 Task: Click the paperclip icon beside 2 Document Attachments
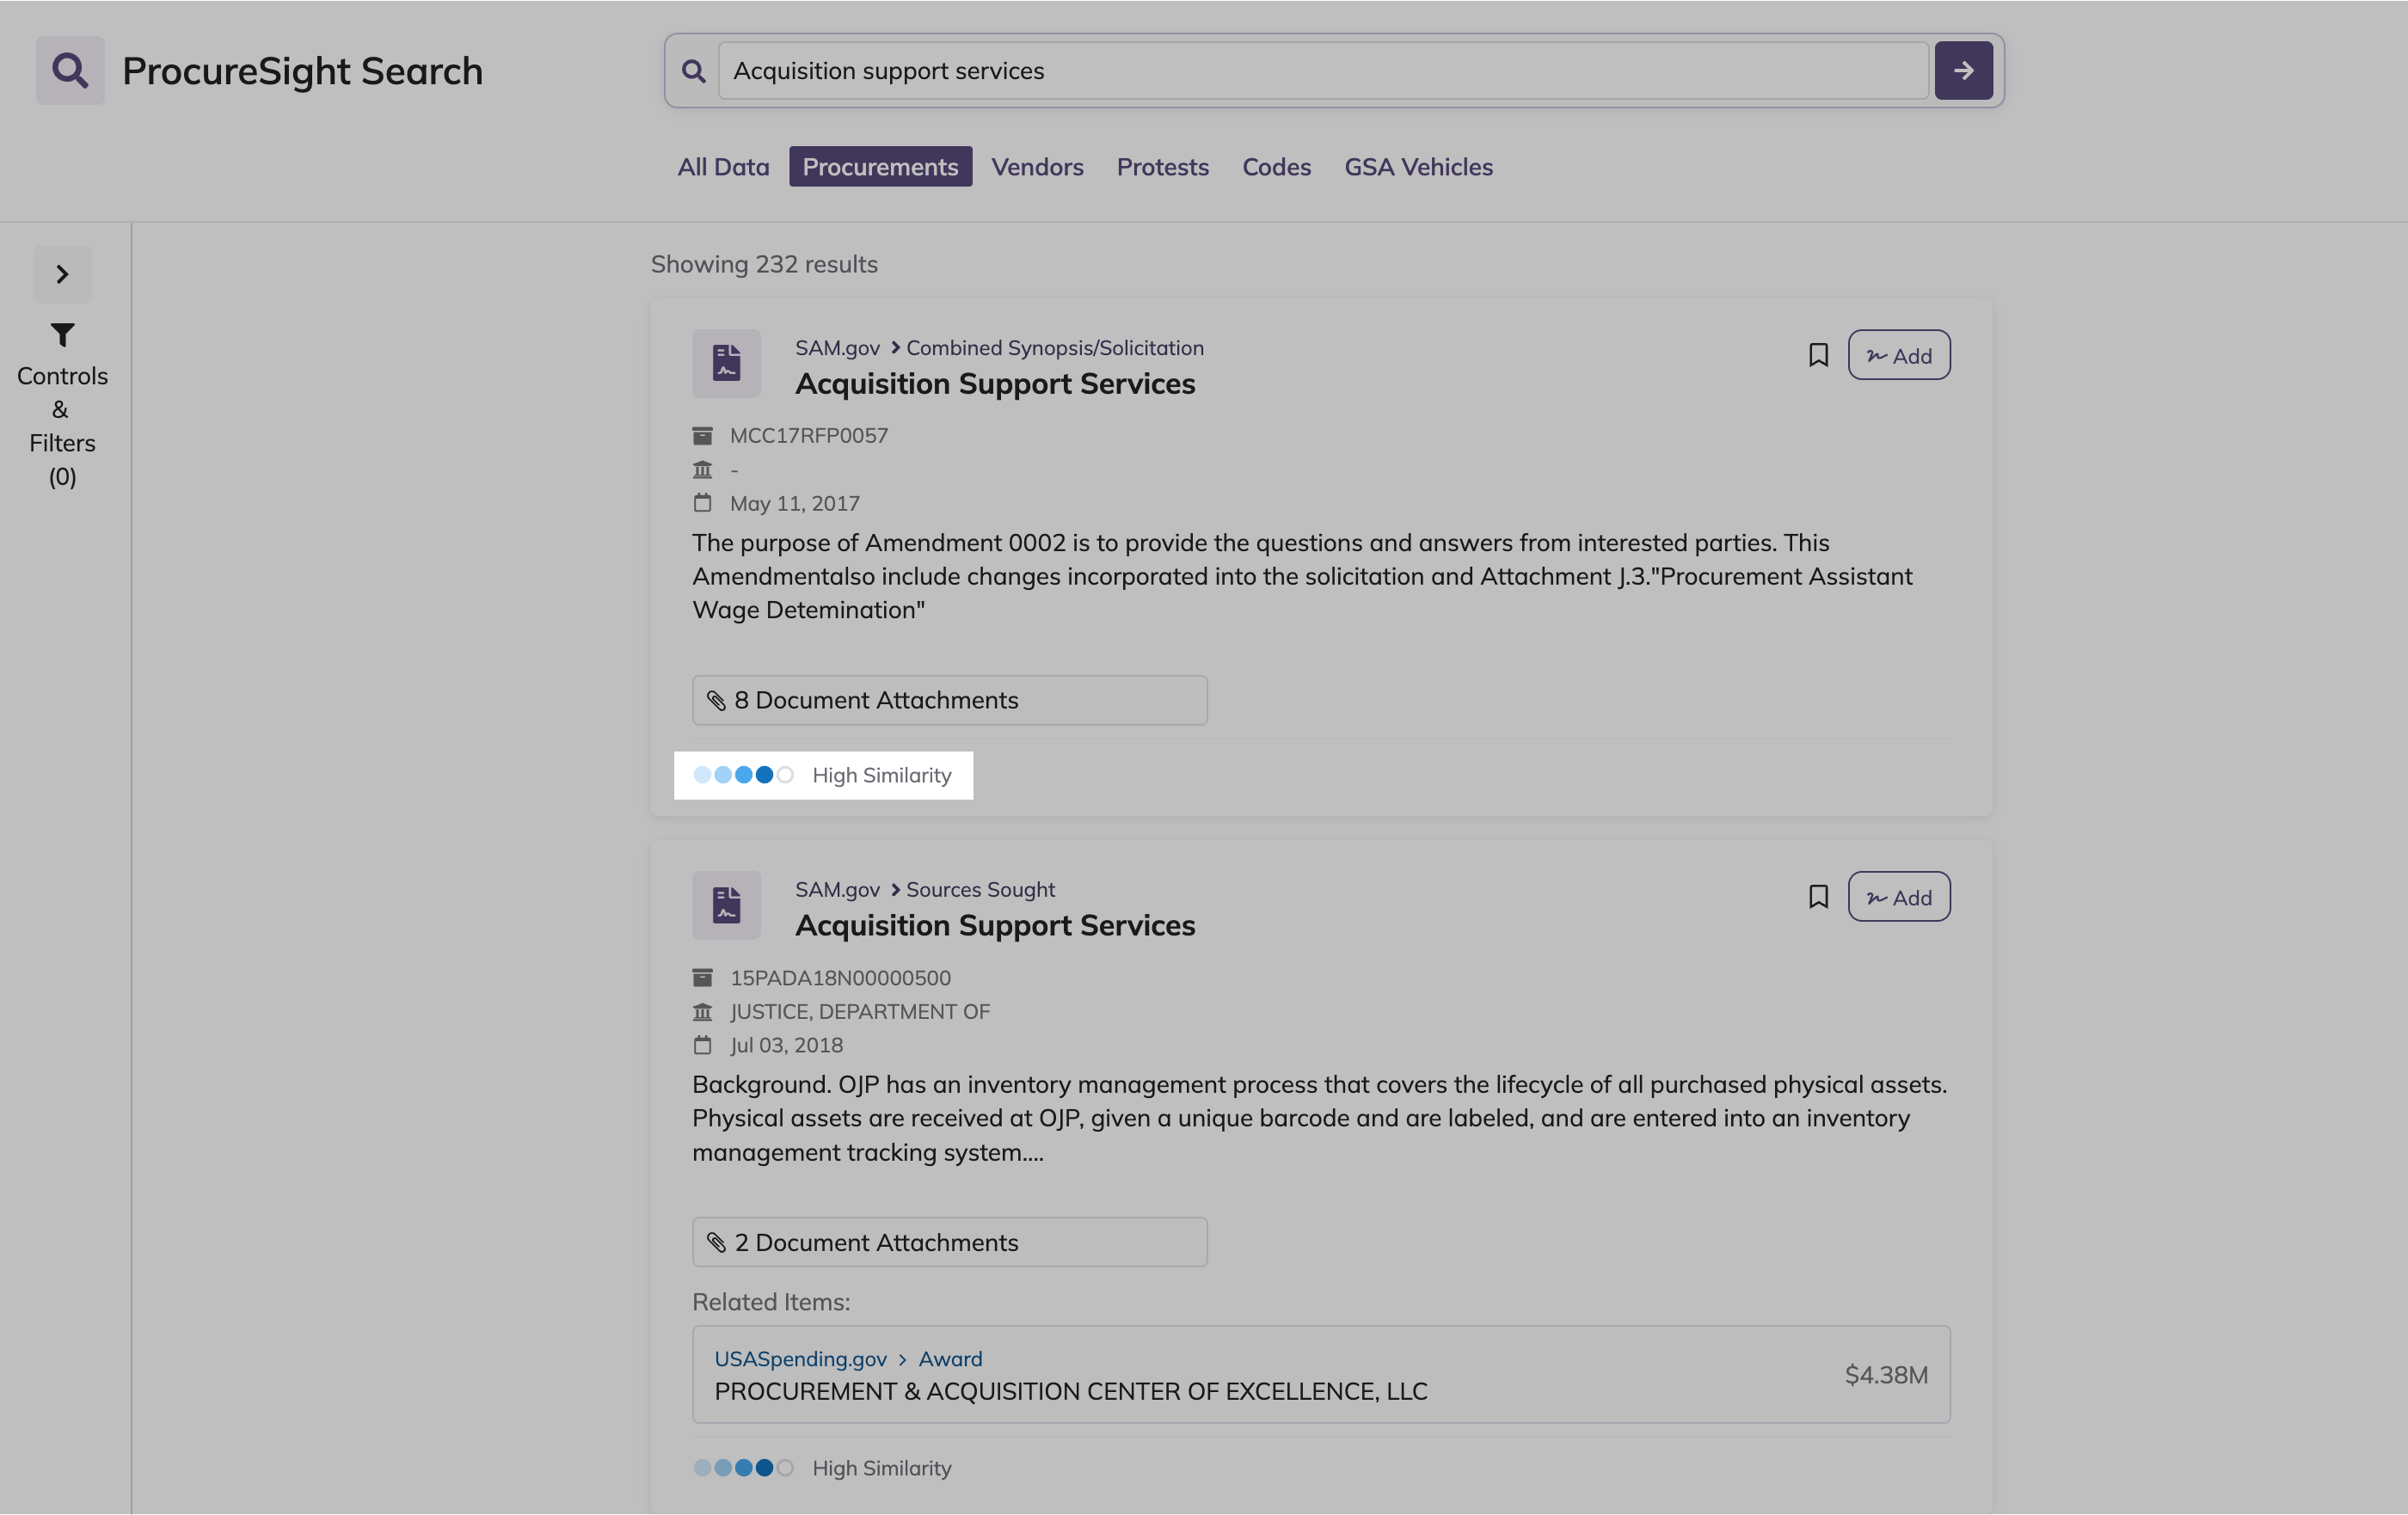tap(716, 1242)
